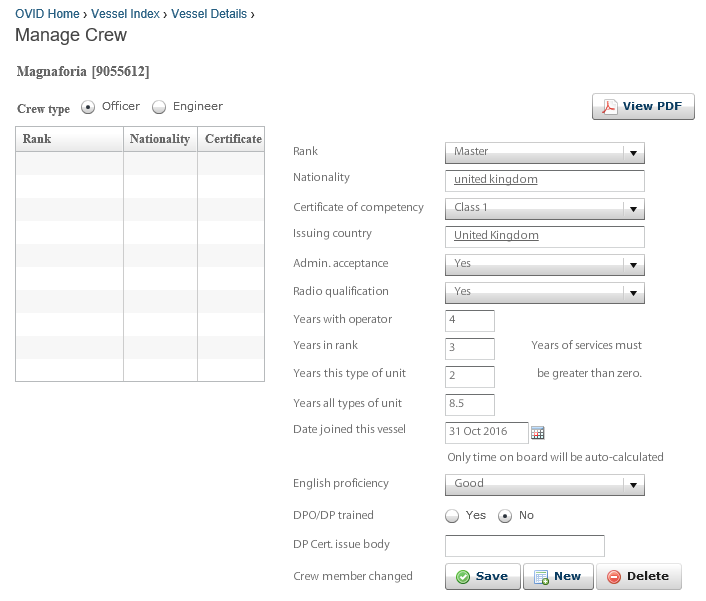Select the vessel name 'Magnaforia [9055612]'
The image size is (706, 601).
[x=83, y=72]
